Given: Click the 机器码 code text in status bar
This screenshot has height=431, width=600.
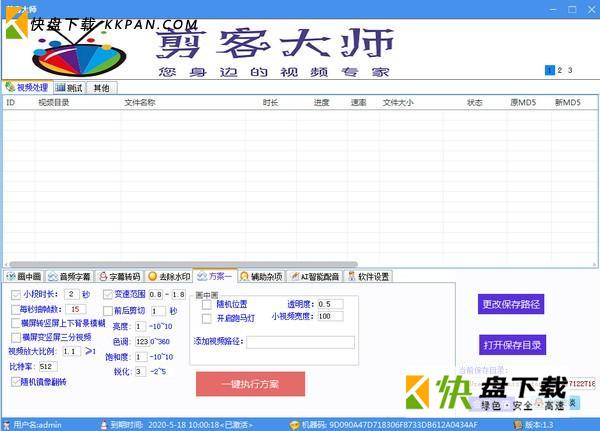Looking at the screenshot, I should [390, 424].
